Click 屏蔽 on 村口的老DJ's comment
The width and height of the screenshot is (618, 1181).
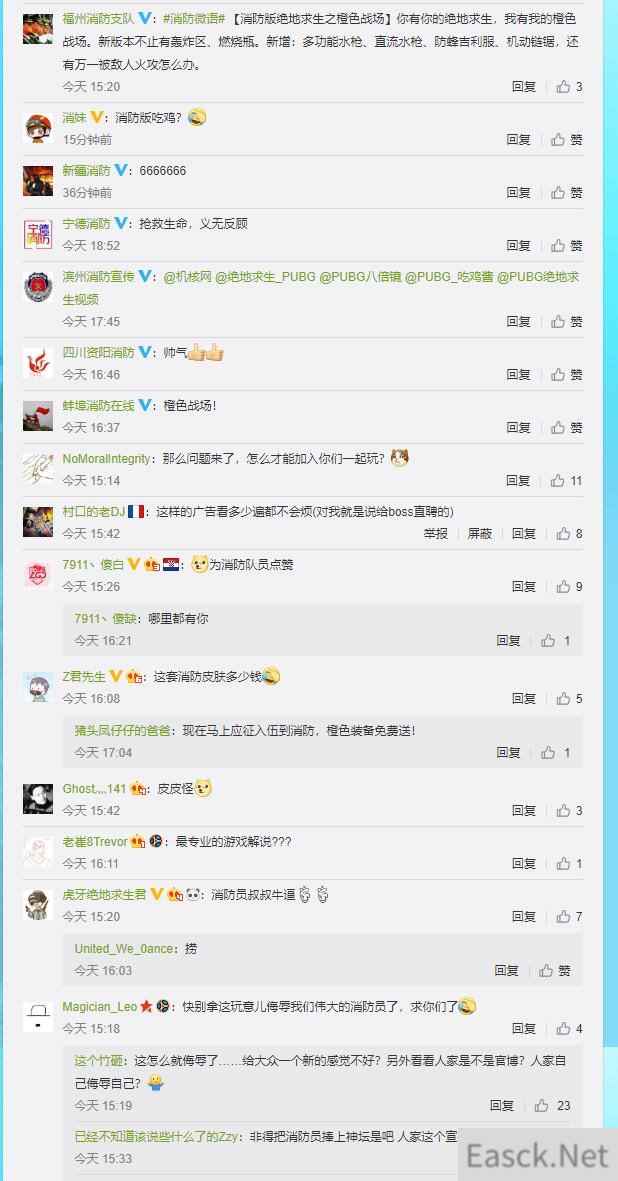pyautogui.click(x=480, y=533)
